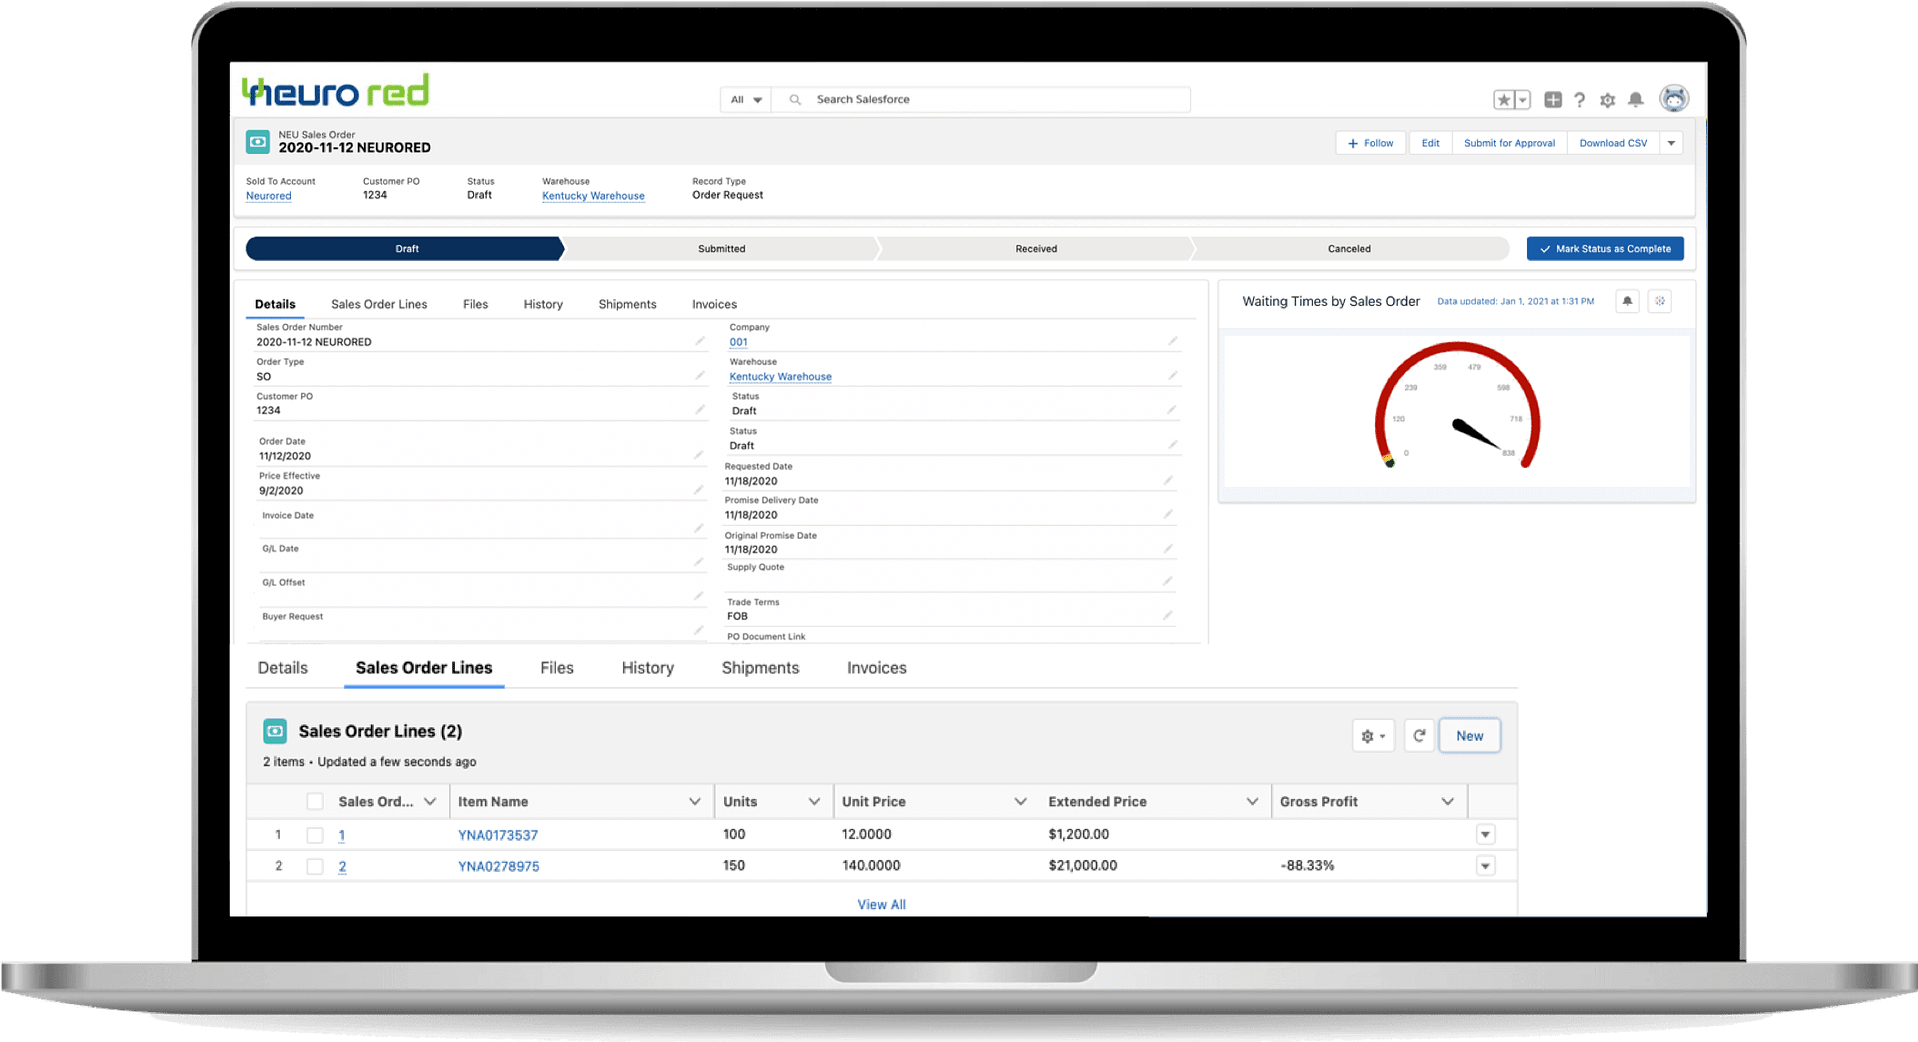
Task: Open Extended Price column menu chevron
Action: tap(1252, 802)
